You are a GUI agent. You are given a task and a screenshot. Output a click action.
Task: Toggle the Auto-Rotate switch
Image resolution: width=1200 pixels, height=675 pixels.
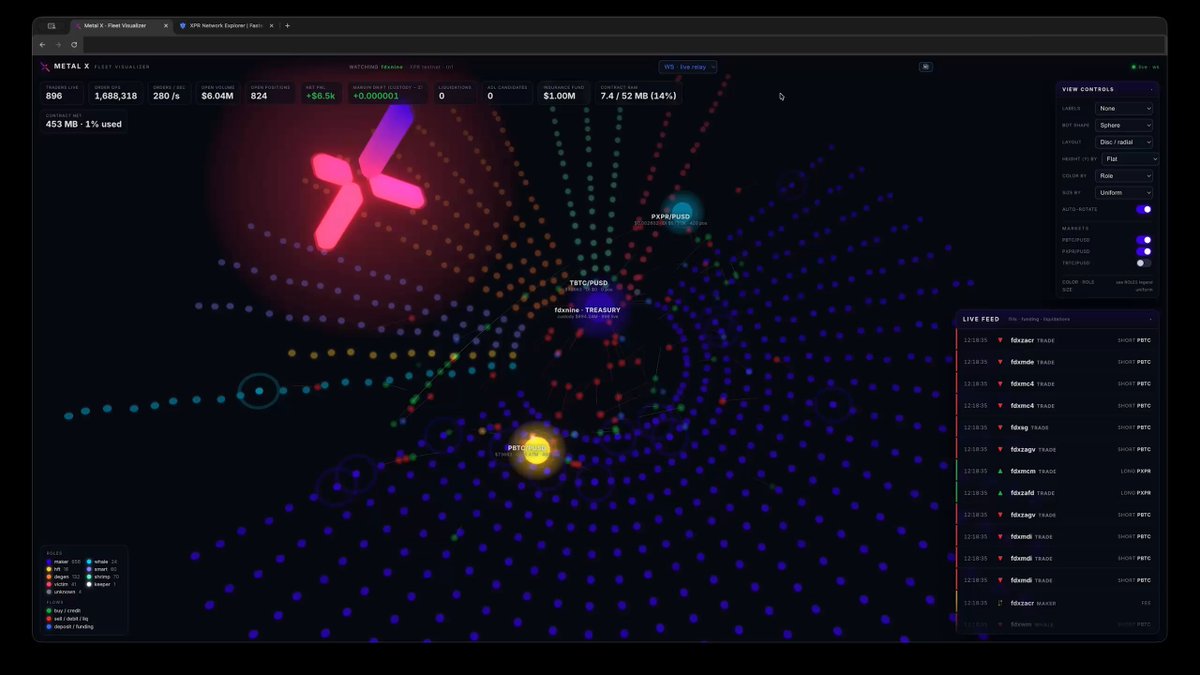tap(1144, 209)
